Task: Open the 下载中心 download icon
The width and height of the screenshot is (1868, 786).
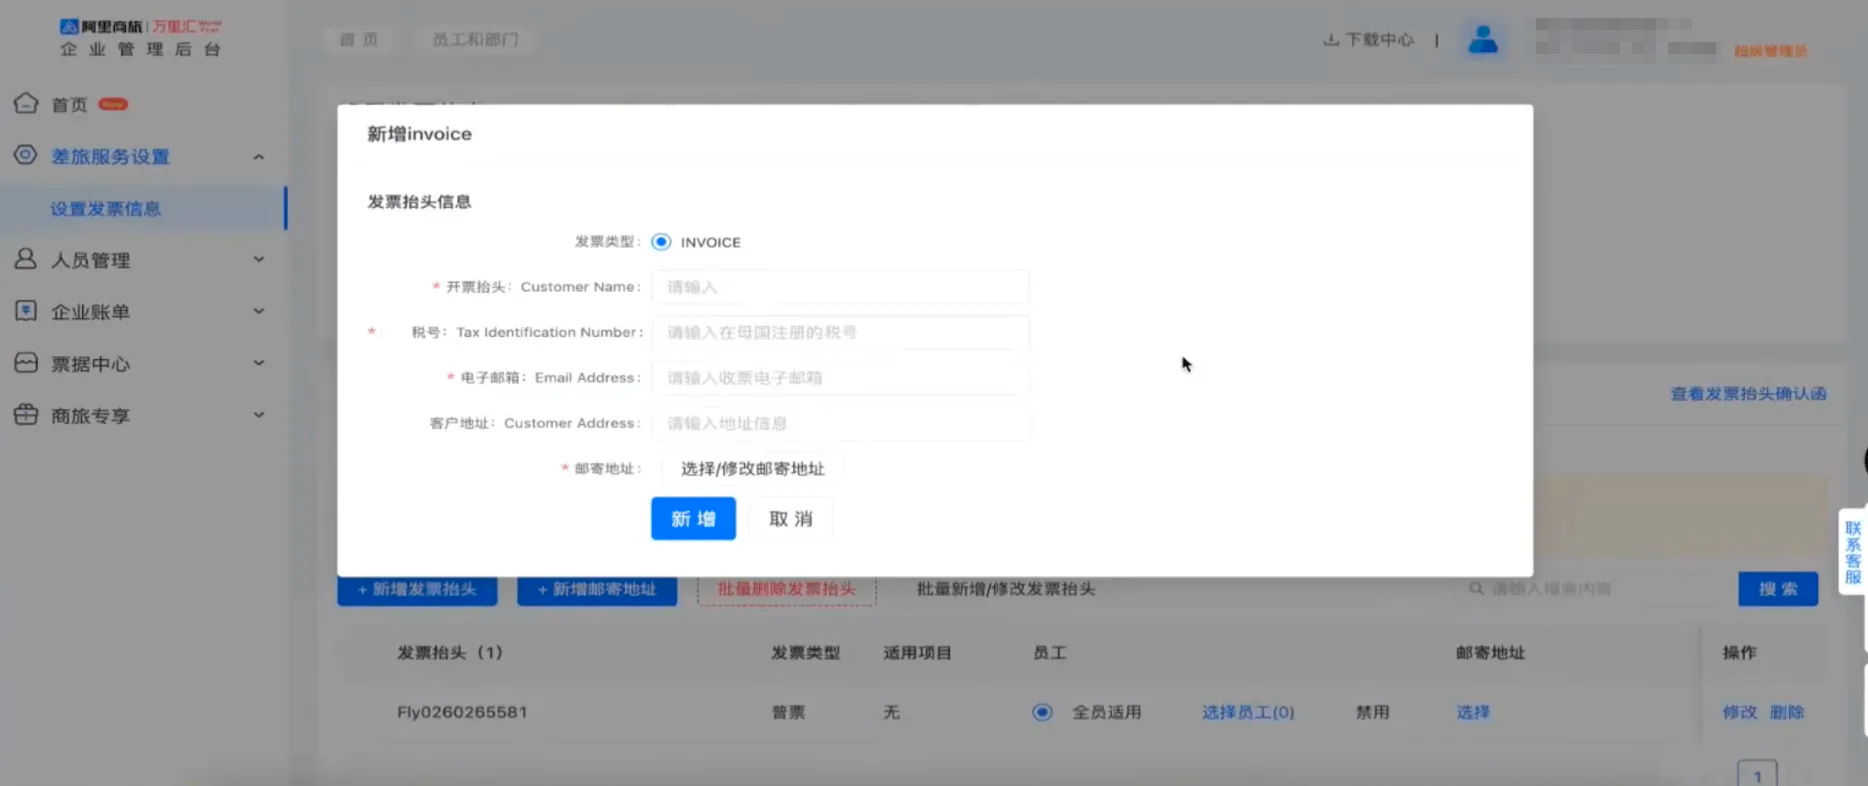Action: click(x=1331, y=40)
